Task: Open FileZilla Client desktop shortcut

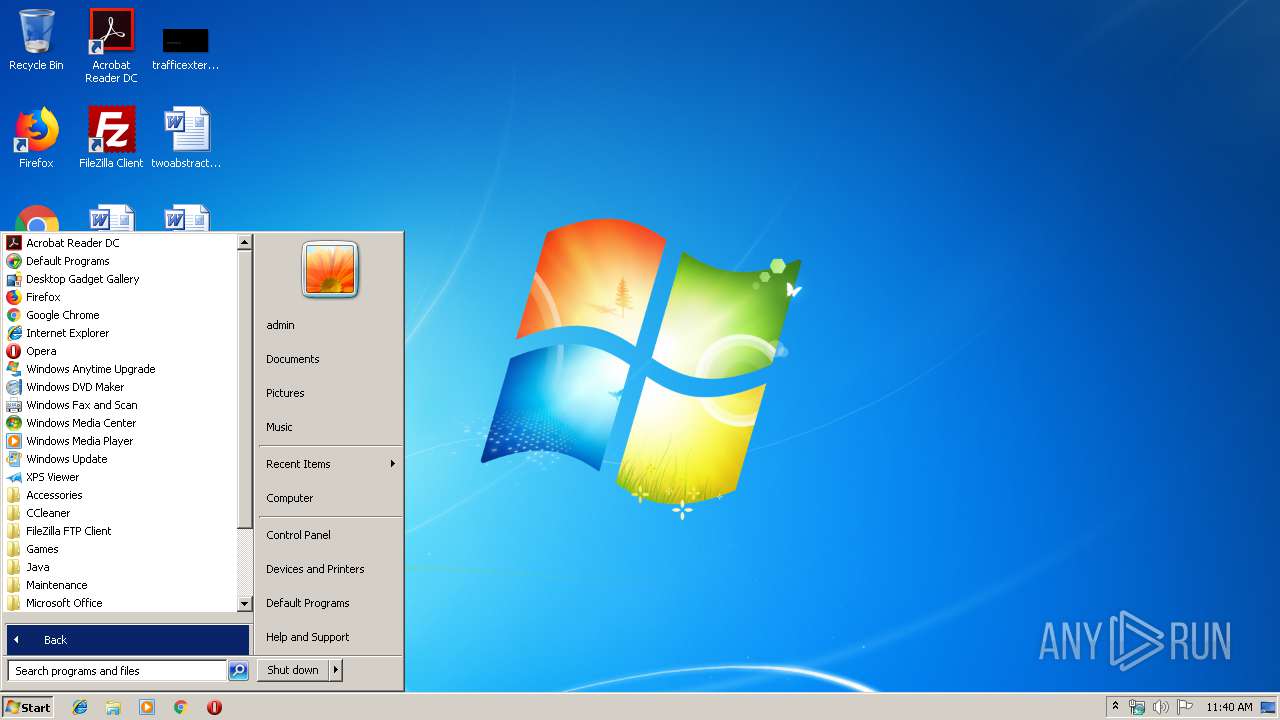Action: point(111,137)
